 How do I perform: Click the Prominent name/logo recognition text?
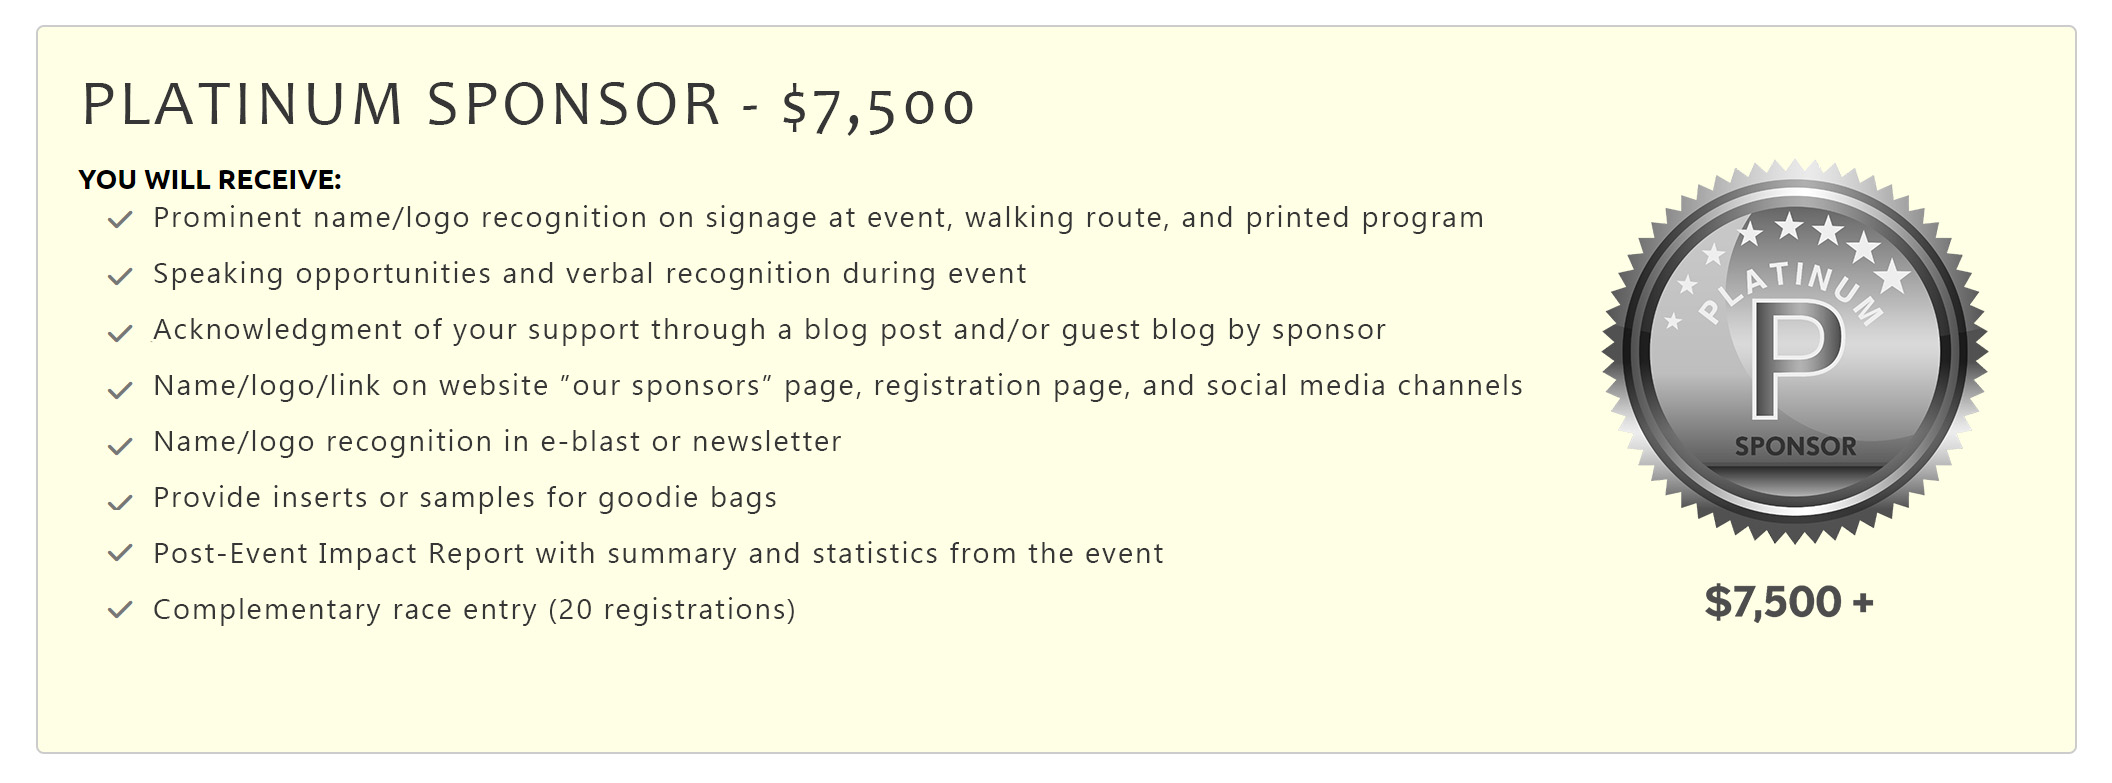(x=818, y=218)
